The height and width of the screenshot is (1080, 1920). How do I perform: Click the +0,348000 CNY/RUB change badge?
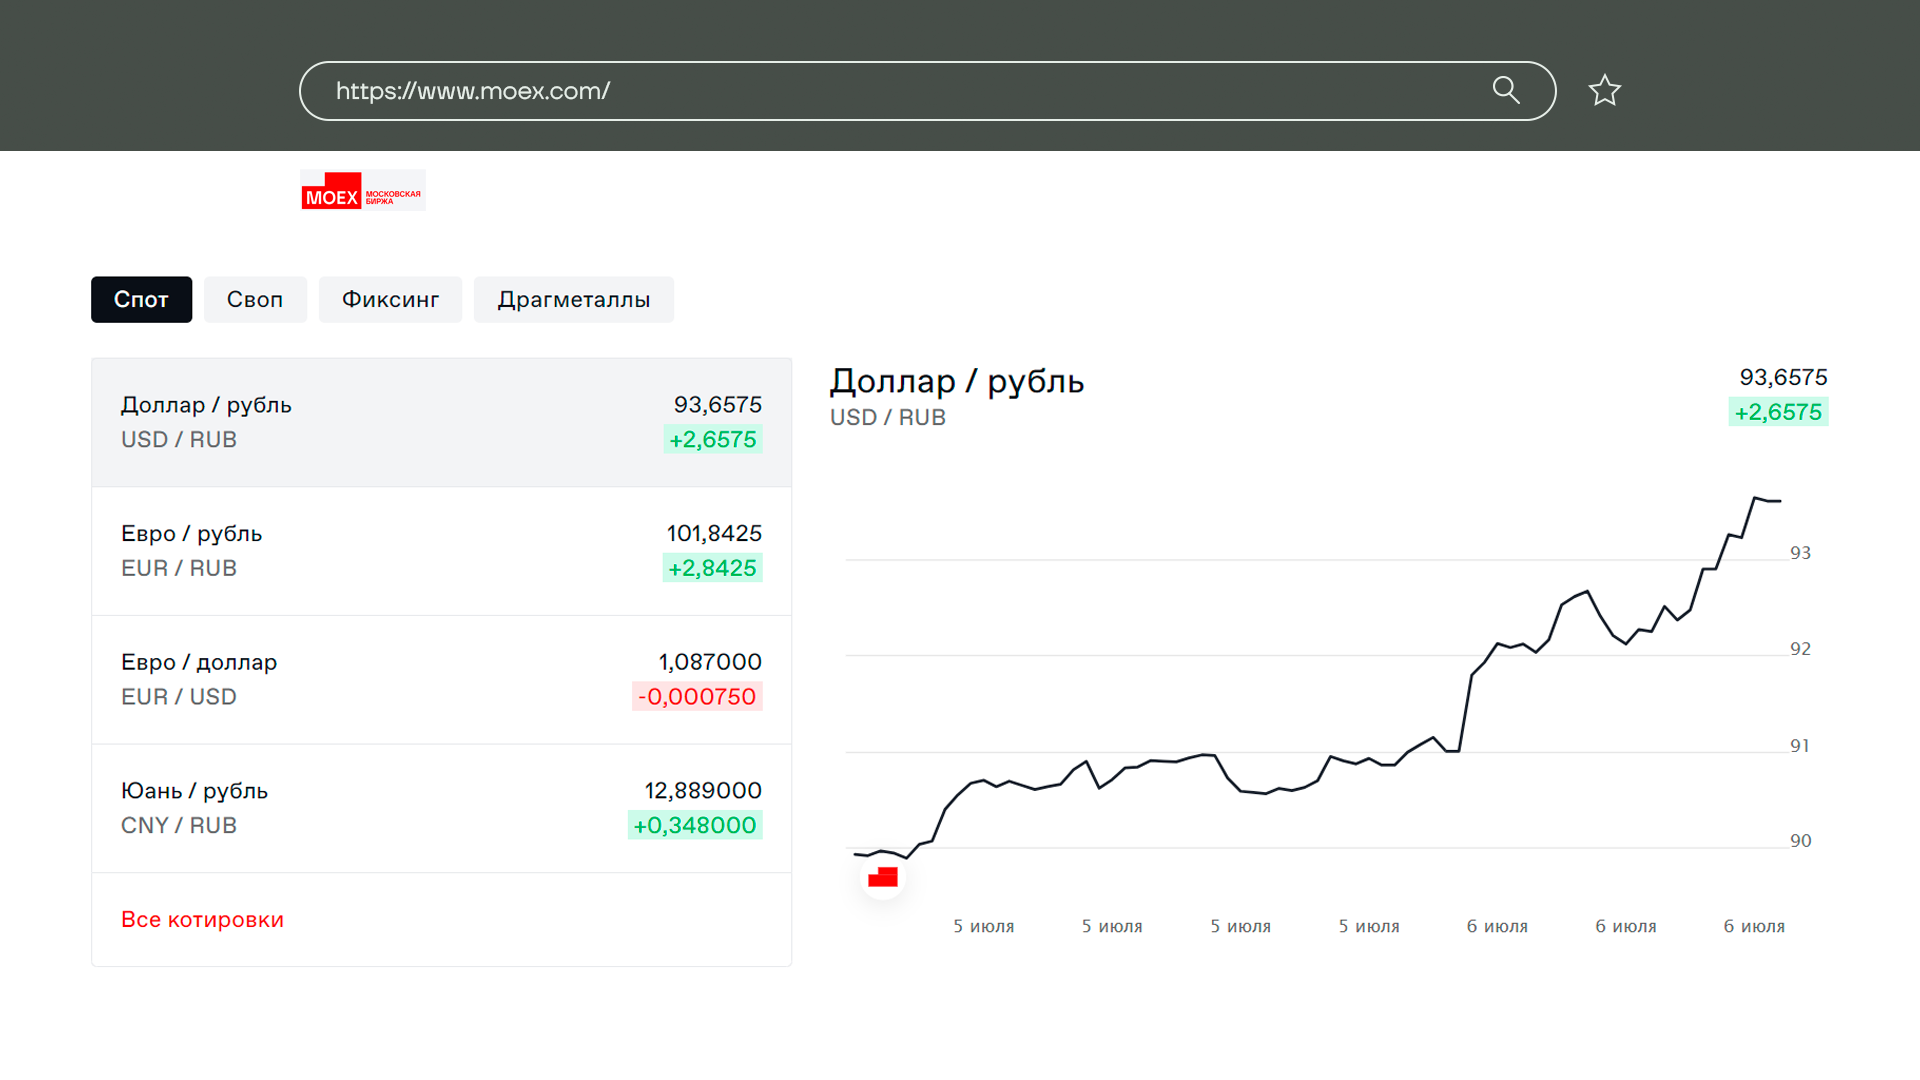pyautogui.click(x=695, y=826)
